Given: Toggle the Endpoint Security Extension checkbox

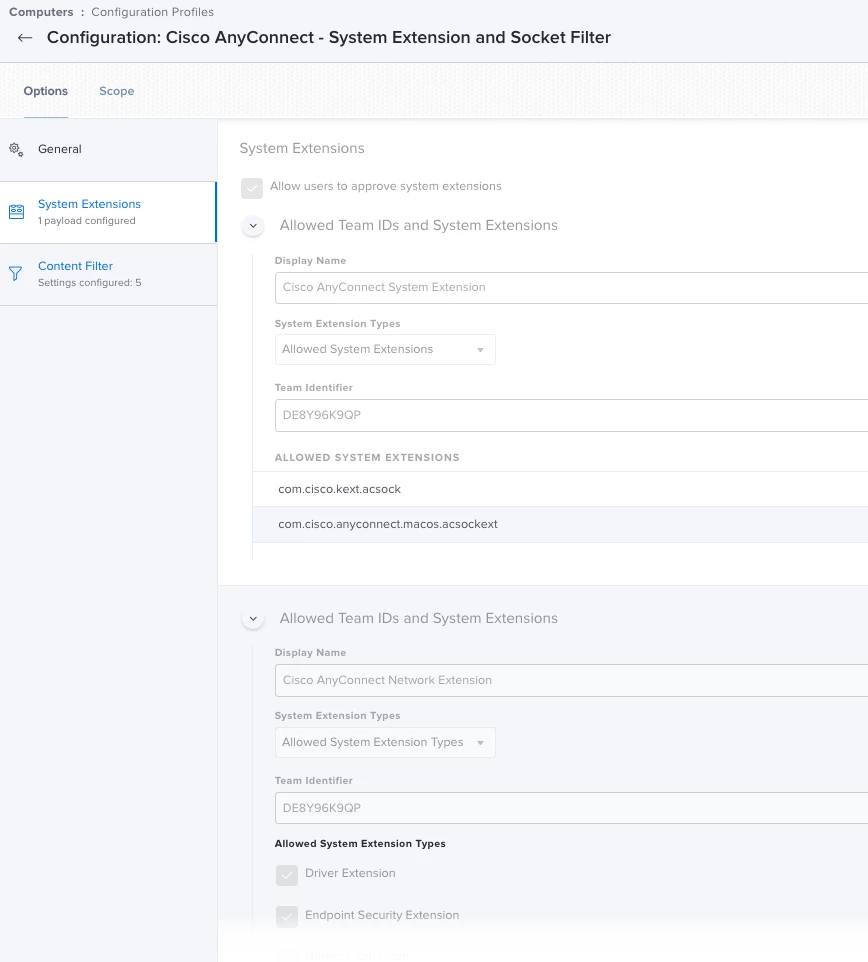Looking at the screenshot, I should [286, 917].
